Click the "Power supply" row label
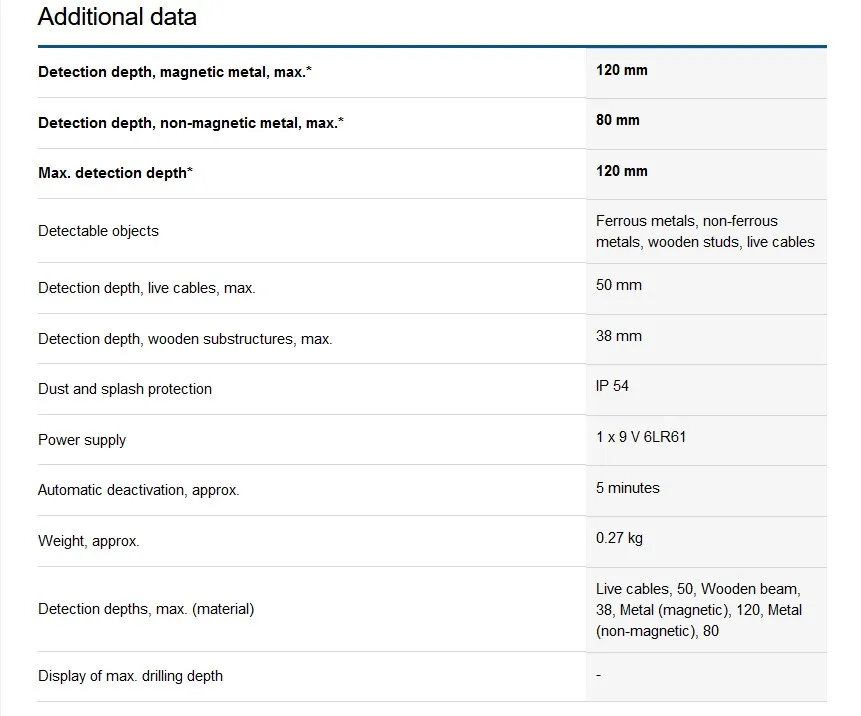 pos(82,440)
